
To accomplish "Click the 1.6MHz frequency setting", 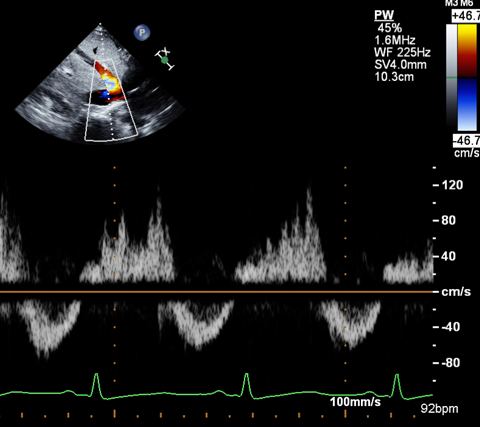I will [x=395, y=40].
